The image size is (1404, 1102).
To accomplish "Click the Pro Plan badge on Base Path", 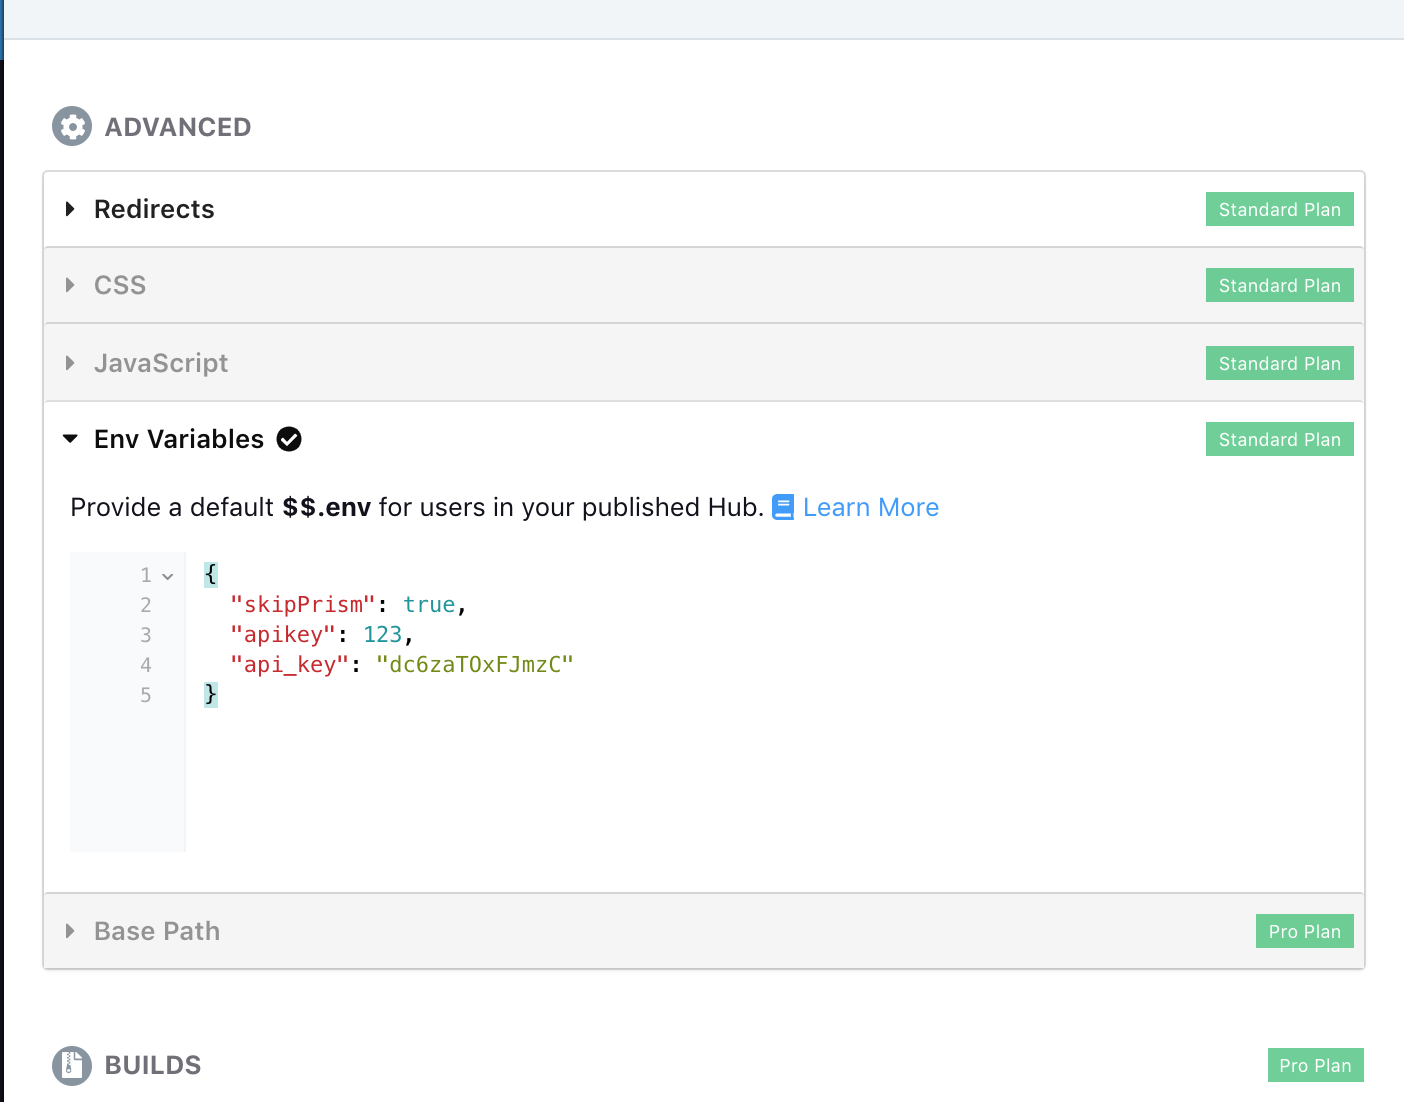I will tap(1304, 931).
